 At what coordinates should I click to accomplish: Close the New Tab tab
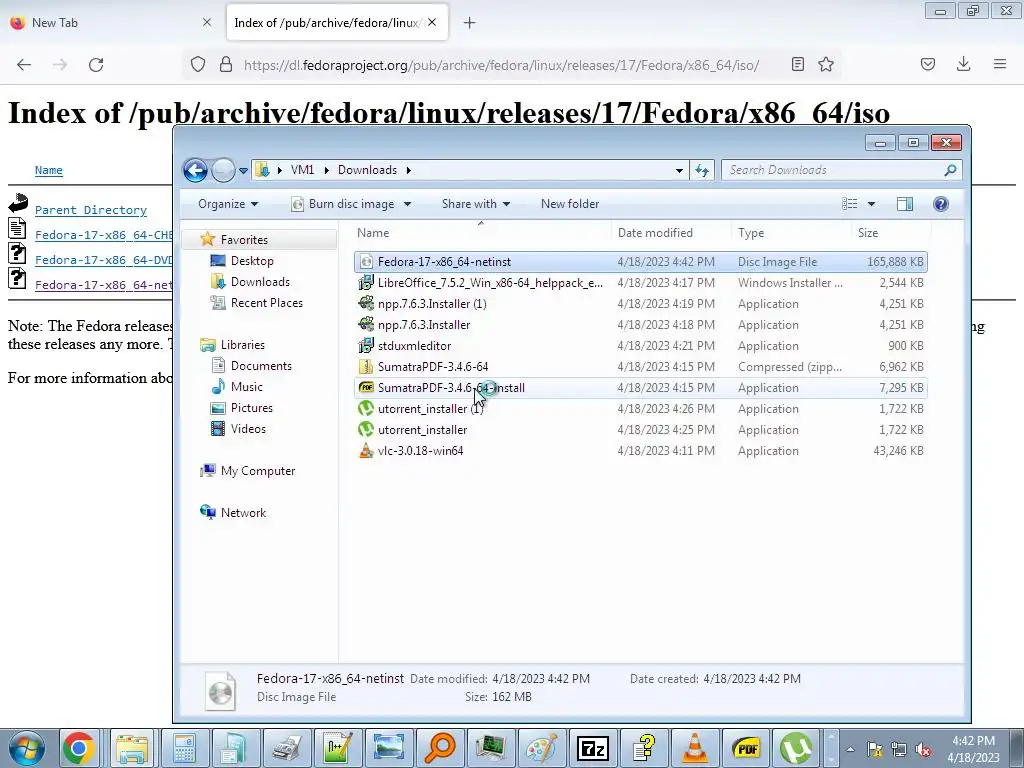click(x=206, y=22)
